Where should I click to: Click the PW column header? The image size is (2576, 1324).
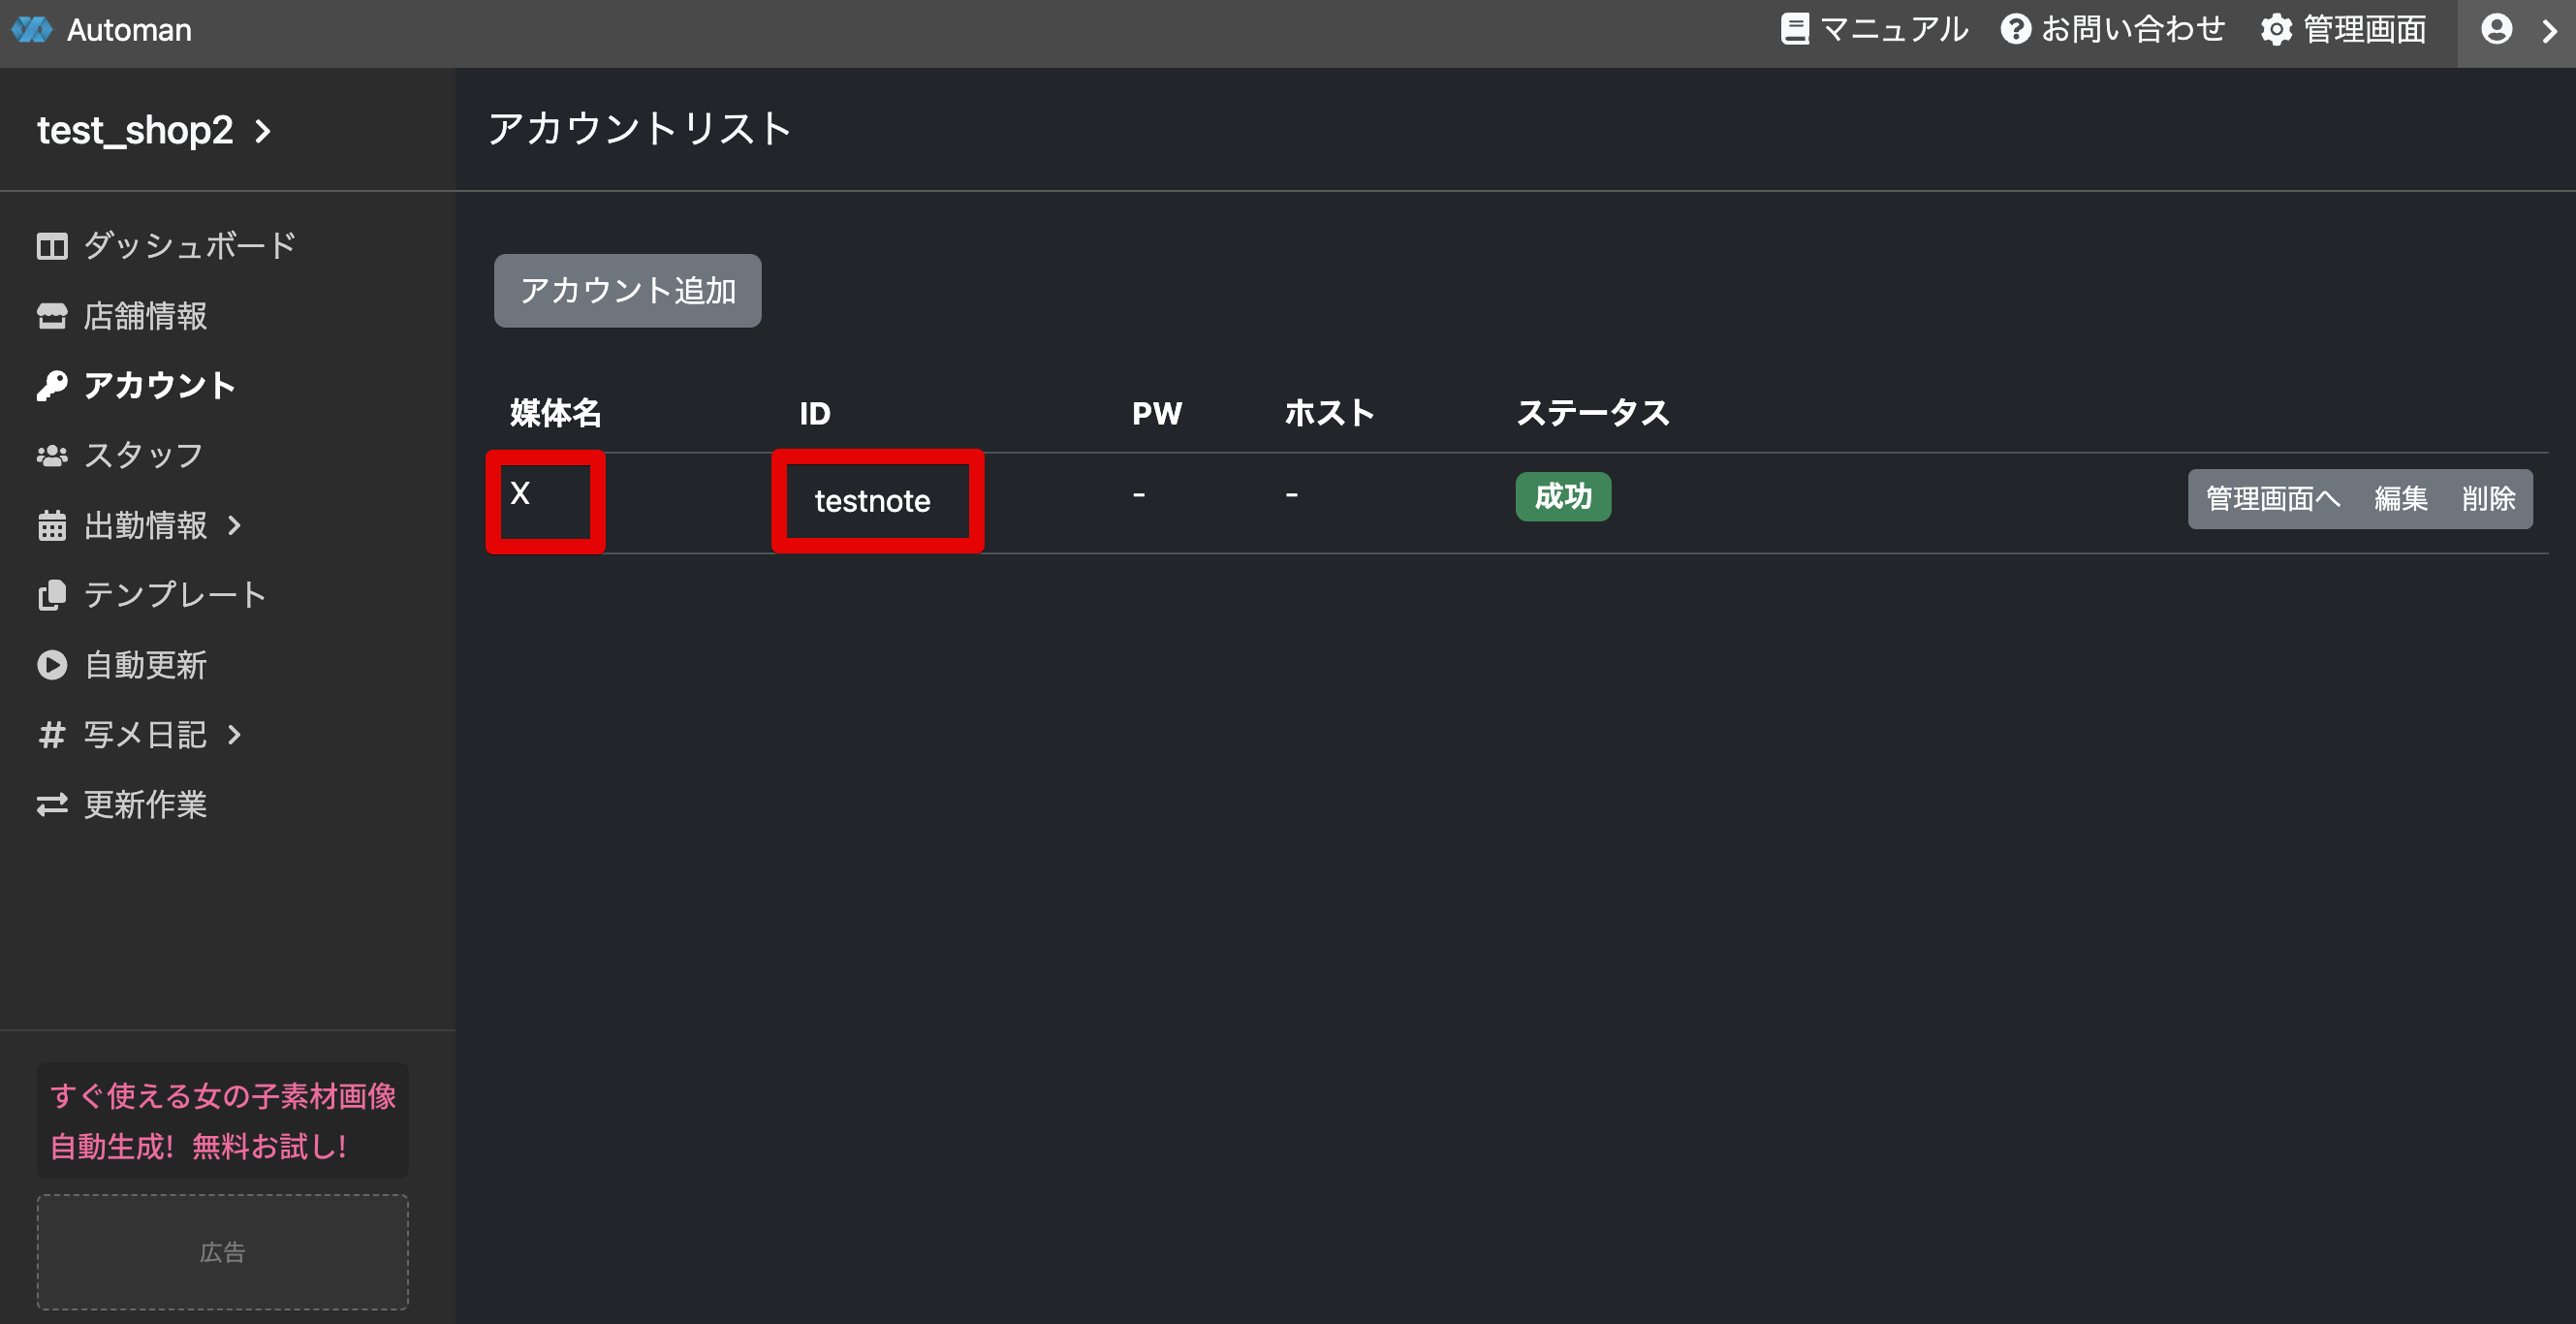point(1157,414)
